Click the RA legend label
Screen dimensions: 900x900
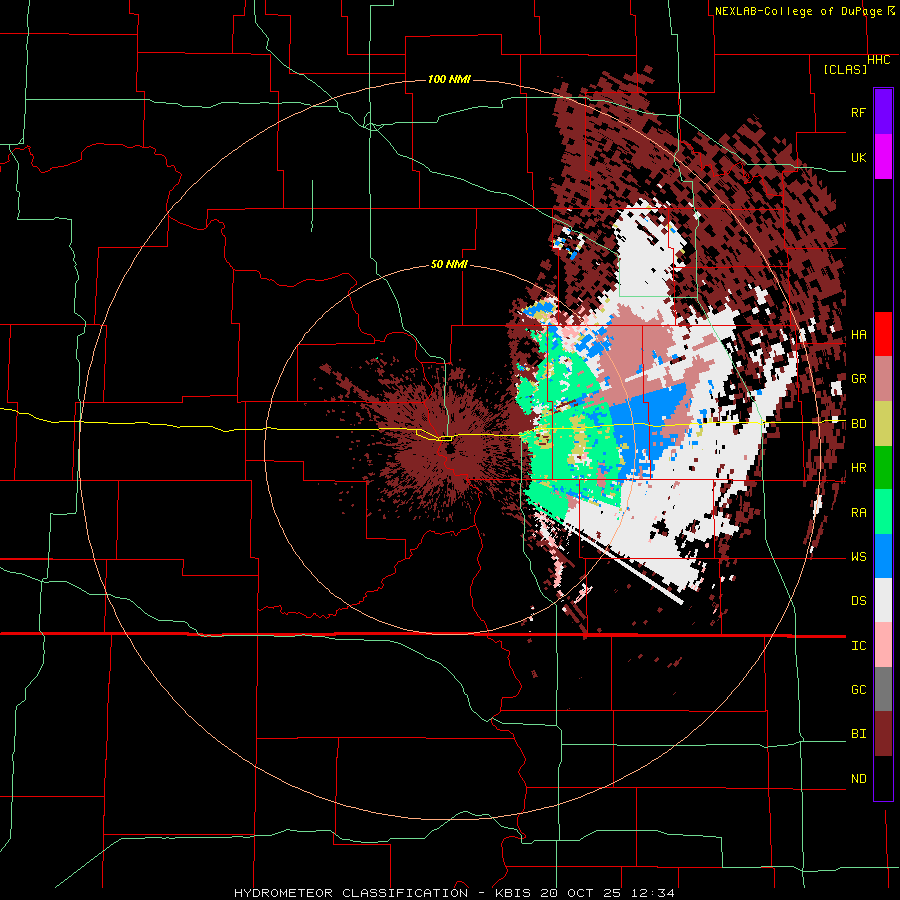tap(858, 513)
